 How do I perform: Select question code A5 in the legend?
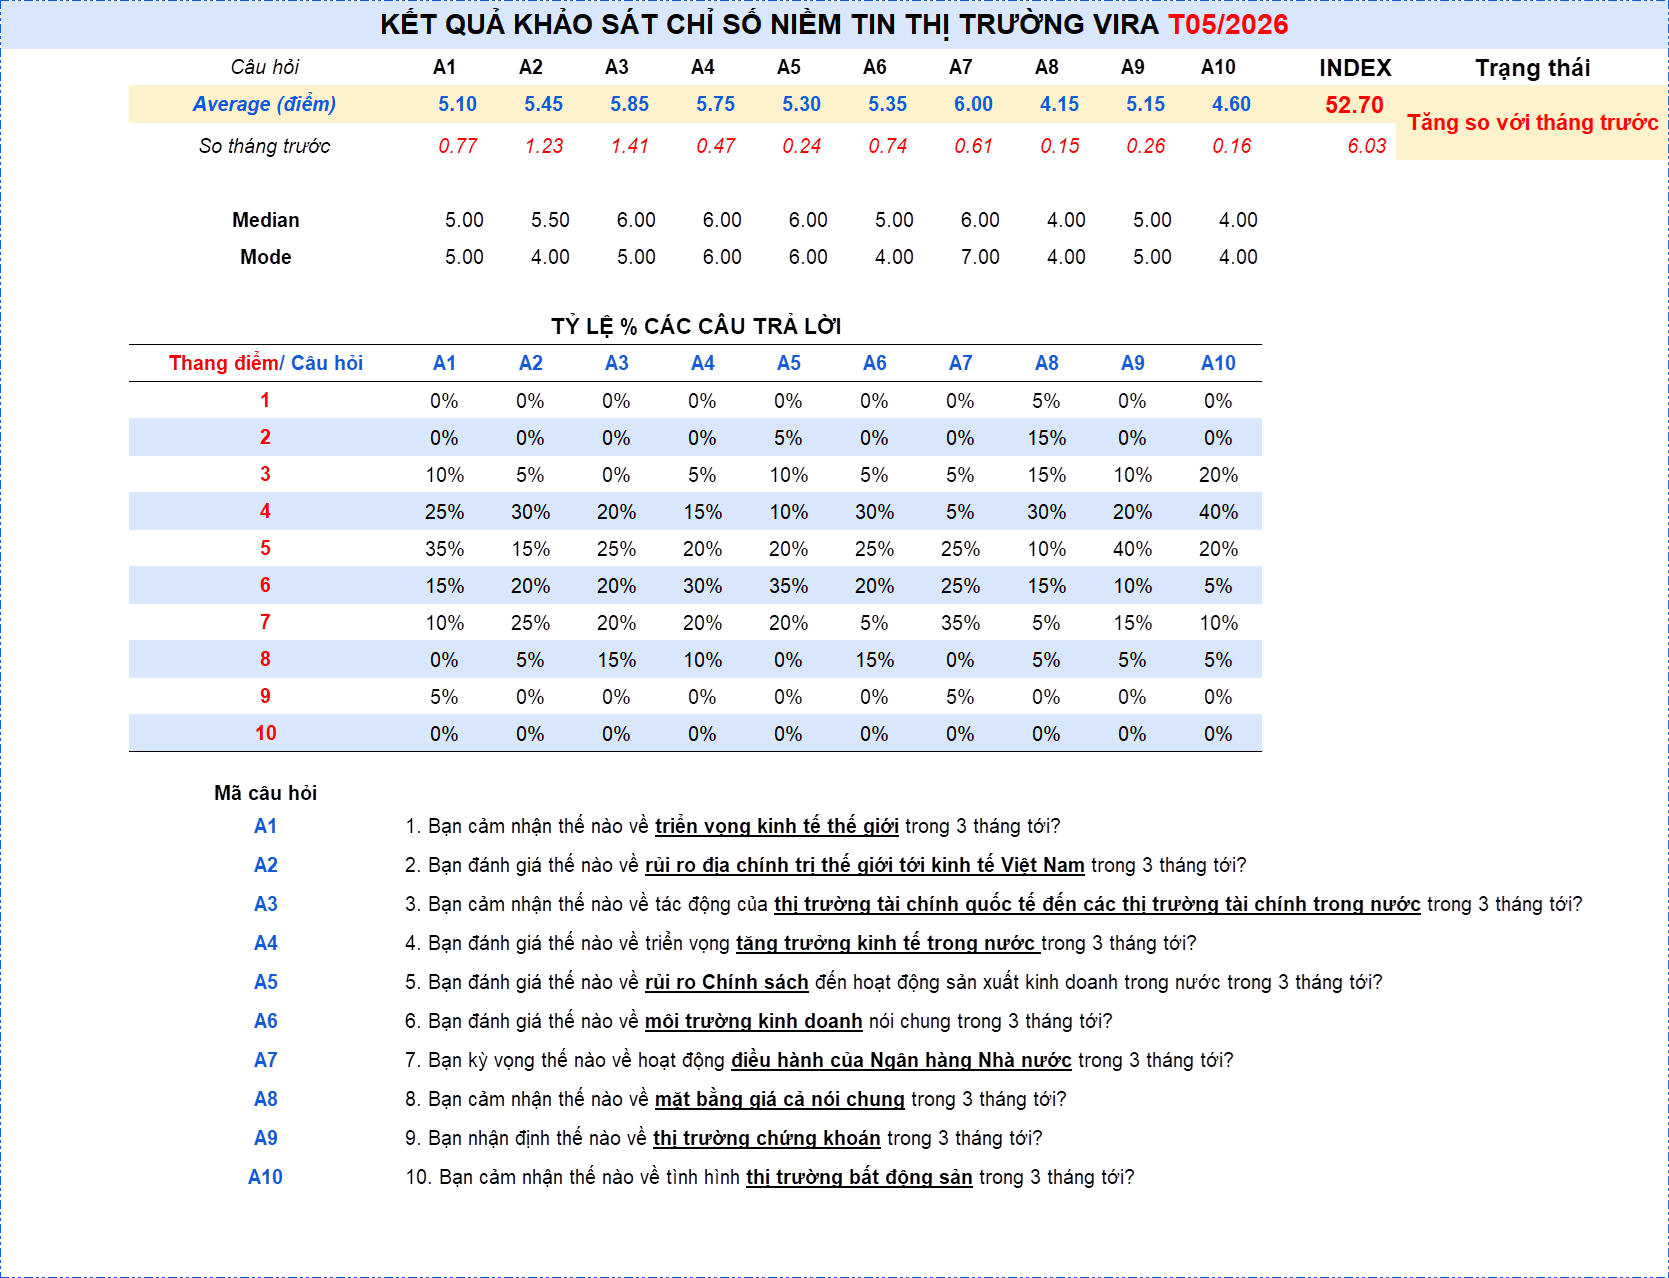click(265, 982)
